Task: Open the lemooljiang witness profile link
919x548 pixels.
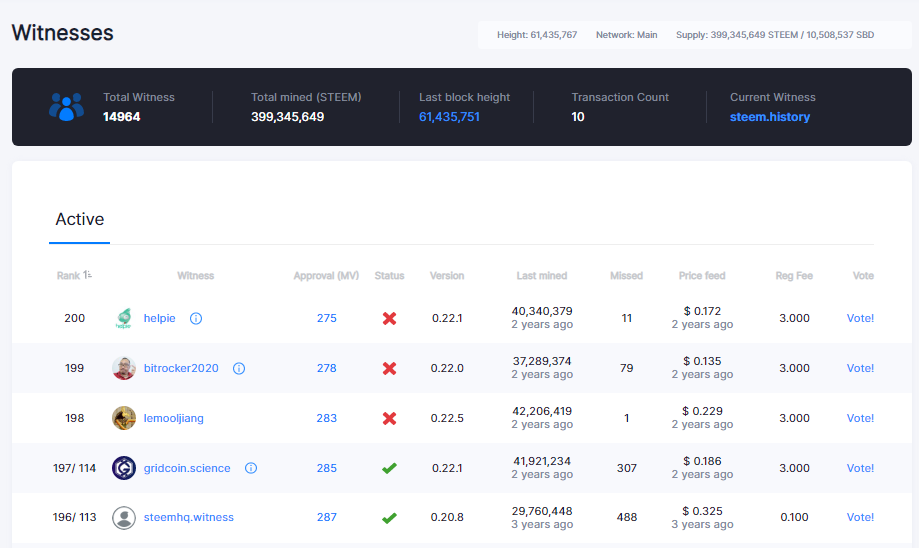Action: [x=173, y=418]
